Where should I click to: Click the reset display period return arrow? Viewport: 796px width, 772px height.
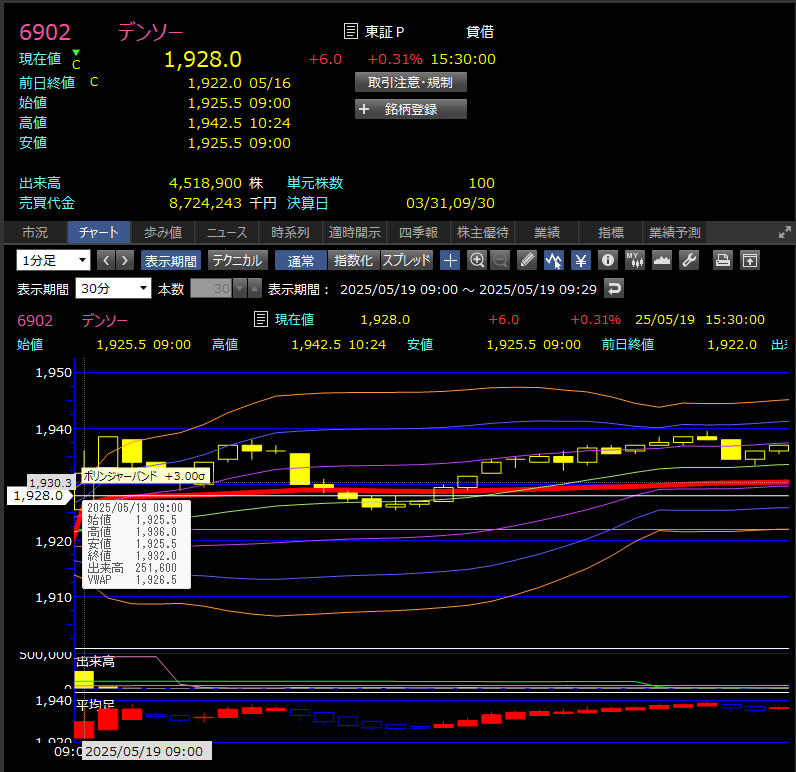[x=614, y=289]
